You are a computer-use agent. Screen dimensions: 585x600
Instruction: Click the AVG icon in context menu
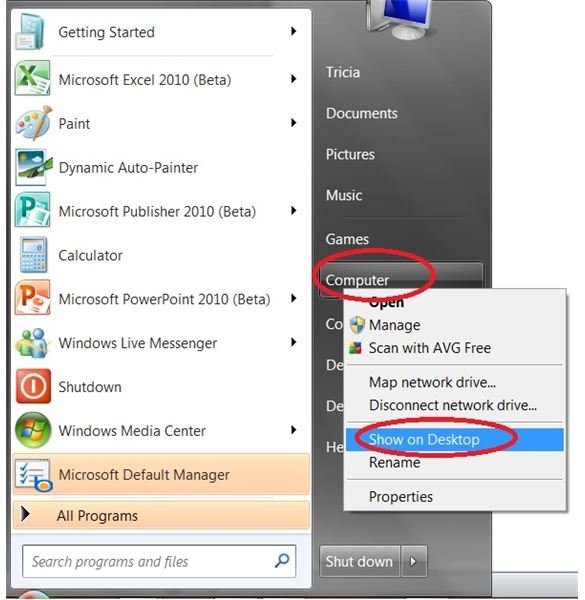point(355,348)
